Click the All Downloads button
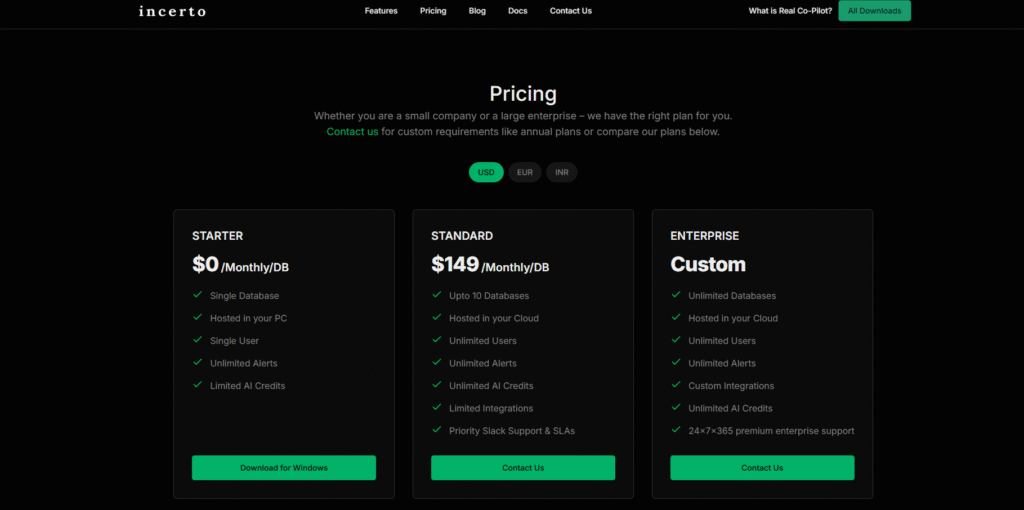The image size is (1024, 510). [874, 11]
